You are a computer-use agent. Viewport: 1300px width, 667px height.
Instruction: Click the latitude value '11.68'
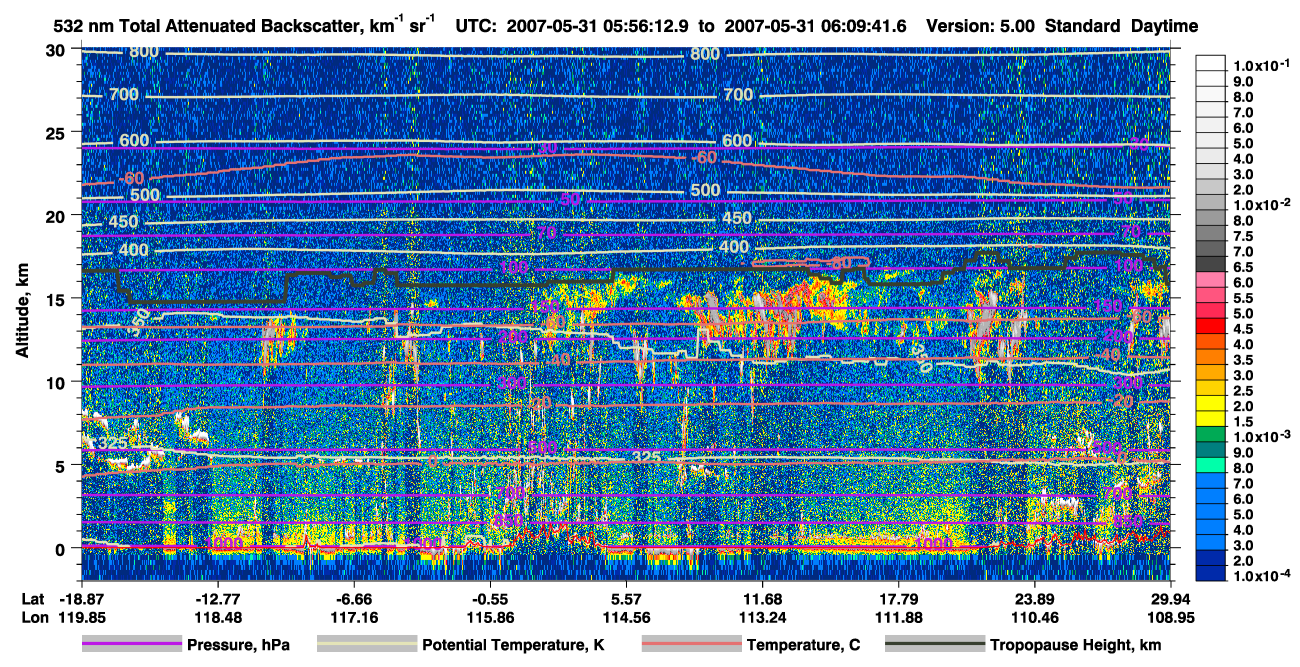click(x=762, y=598)
